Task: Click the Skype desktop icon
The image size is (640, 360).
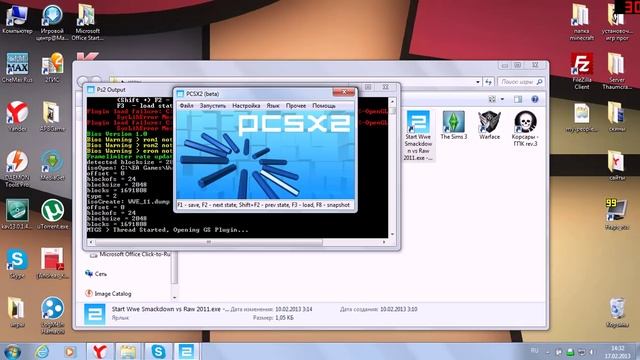Action: coord(17,264)
